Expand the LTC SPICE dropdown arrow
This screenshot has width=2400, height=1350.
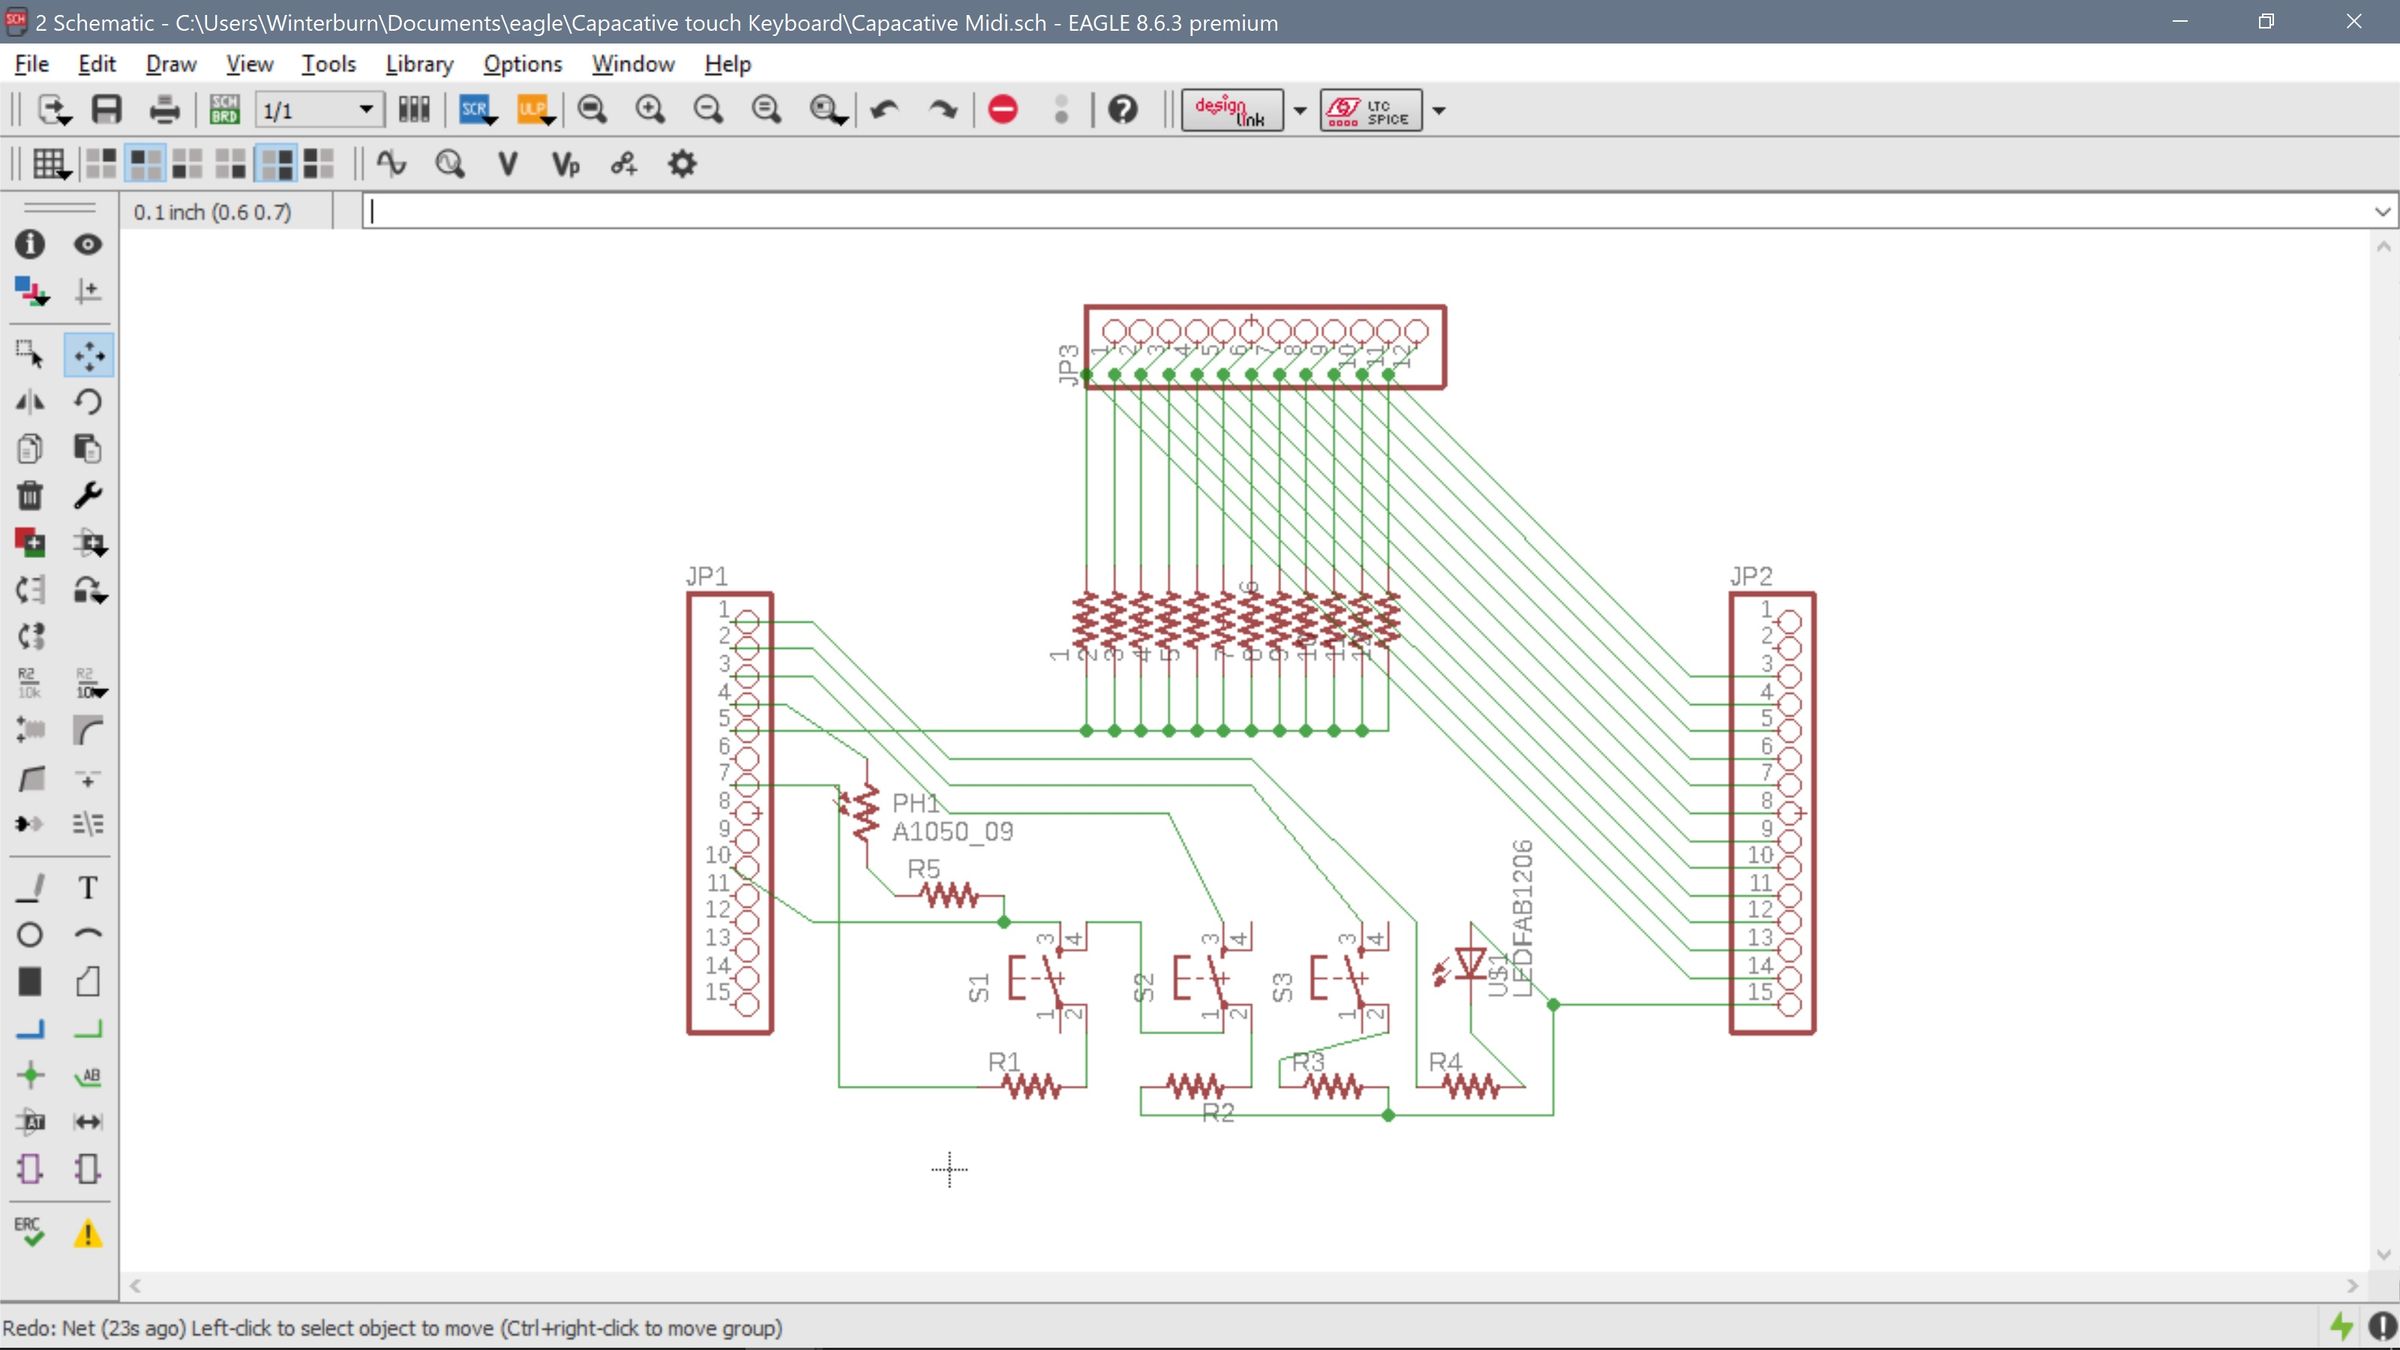pyautogui.click(x=1440, y=110)
